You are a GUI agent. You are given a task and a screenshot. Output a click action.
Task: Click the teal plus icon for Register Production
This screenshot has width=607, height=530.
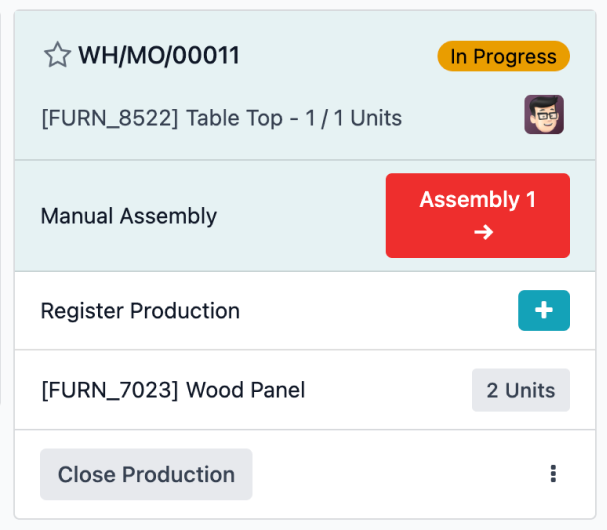(x=544, y=310)
